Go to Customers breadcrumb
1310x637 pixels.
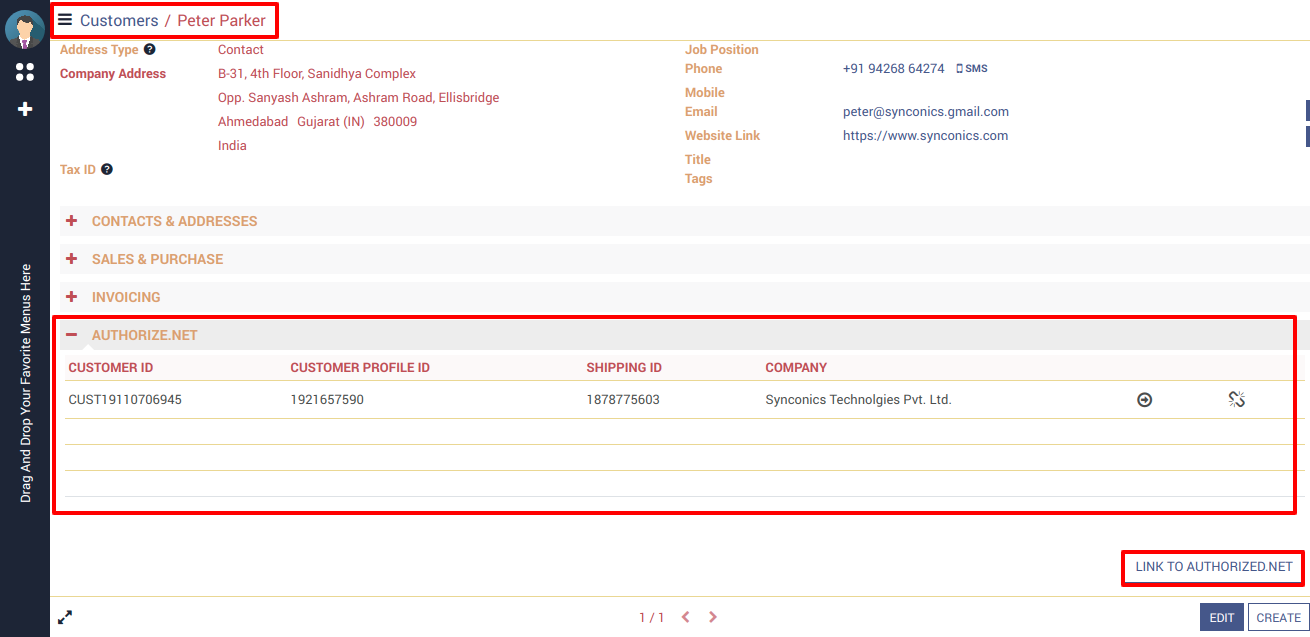pyautogui.click(x=119, y=21)
